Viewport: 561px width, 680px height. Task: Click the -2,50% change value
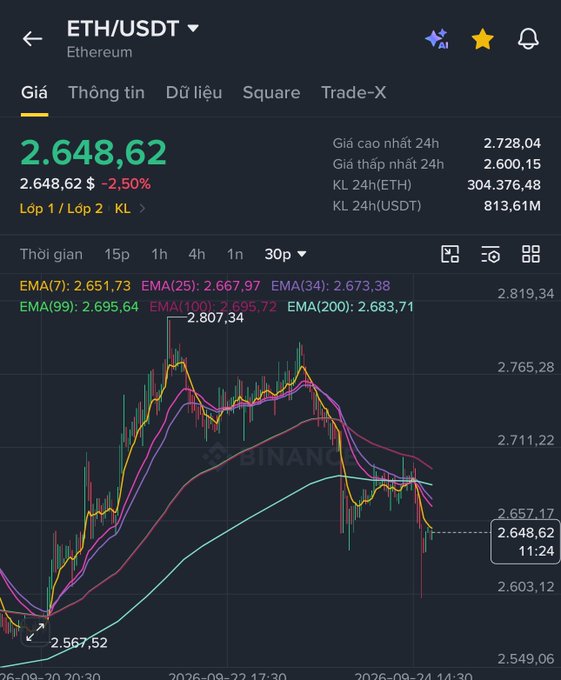click(126, 184)
